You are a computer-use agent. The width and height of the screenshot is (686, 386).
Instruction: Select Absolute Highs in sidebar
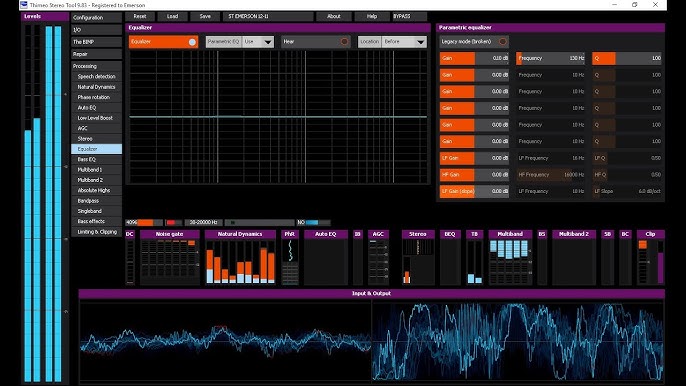click(x=96, y=190)
